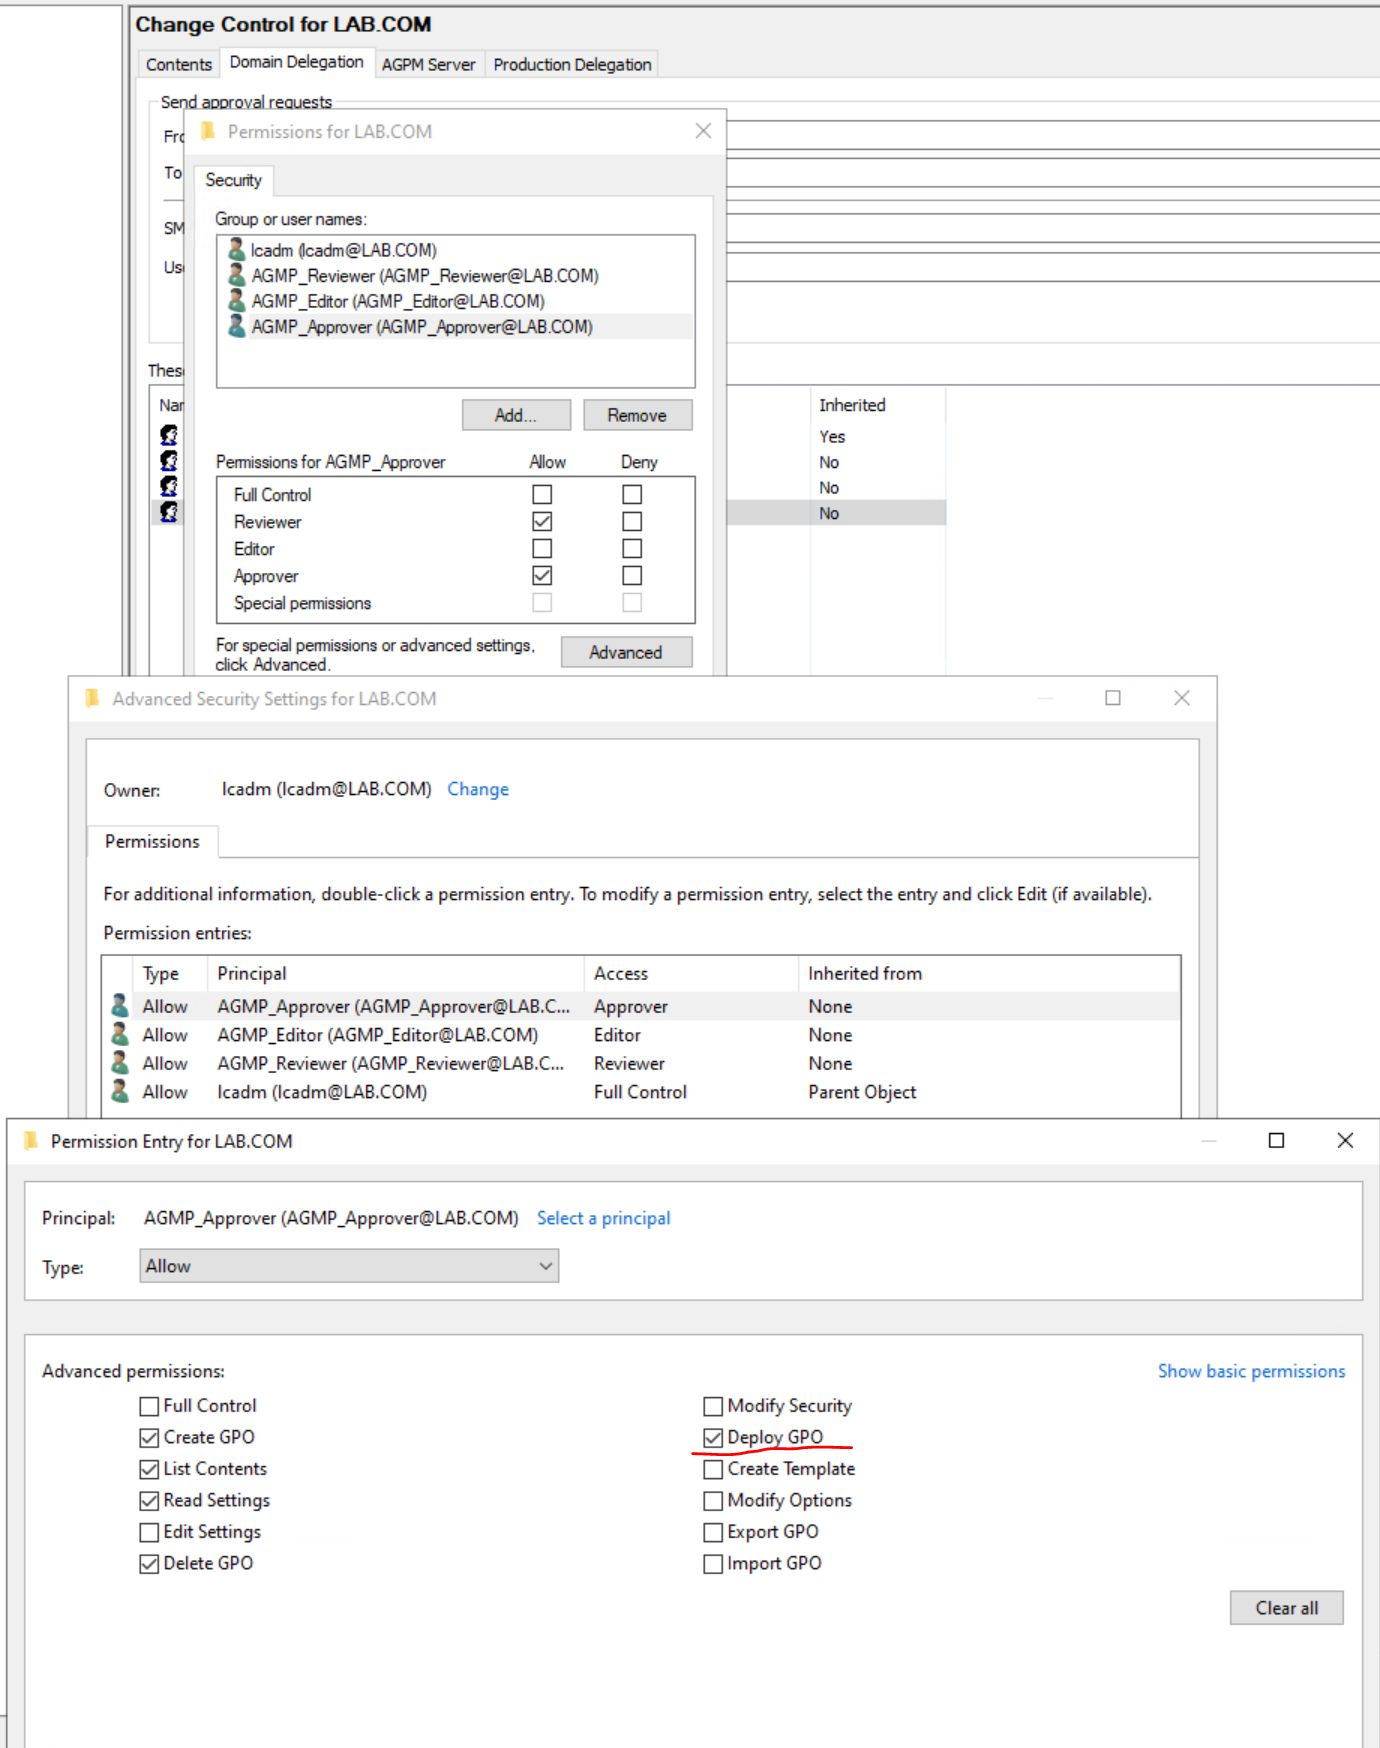This screenshot has width=1380, height=1748.
Task: Open the Contents tab
Action: 178,64
